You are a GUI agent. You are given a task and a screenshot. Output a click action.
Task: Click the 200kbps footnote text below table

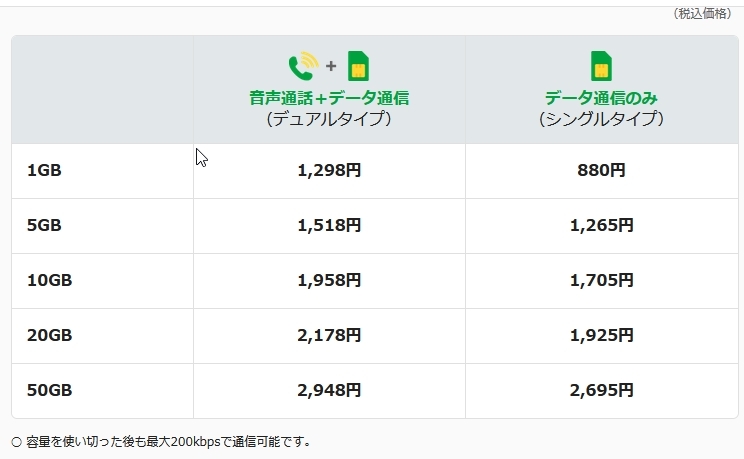pos(160,441)
